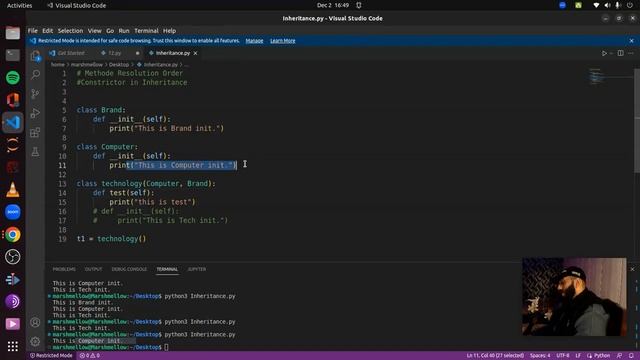Click the terminal prompt input line

click(x=167, y=347)
